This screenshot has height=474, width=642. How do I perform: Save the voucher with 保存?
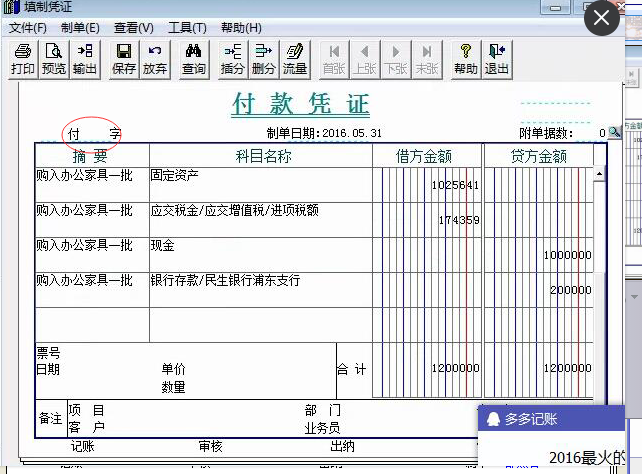pos(124,59)
